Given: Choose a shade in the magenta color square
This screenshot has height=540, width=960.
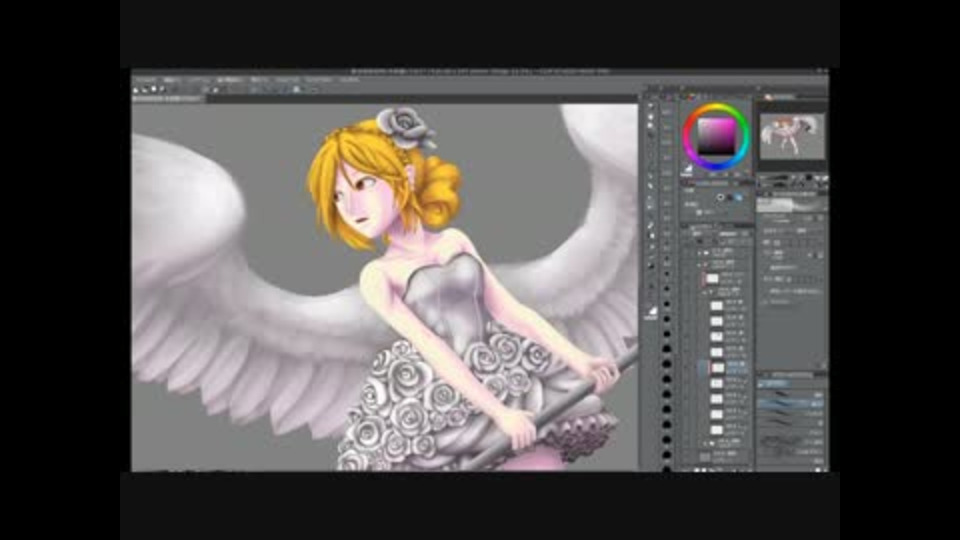Looking at the screenshot, I should tap(716, 135).
